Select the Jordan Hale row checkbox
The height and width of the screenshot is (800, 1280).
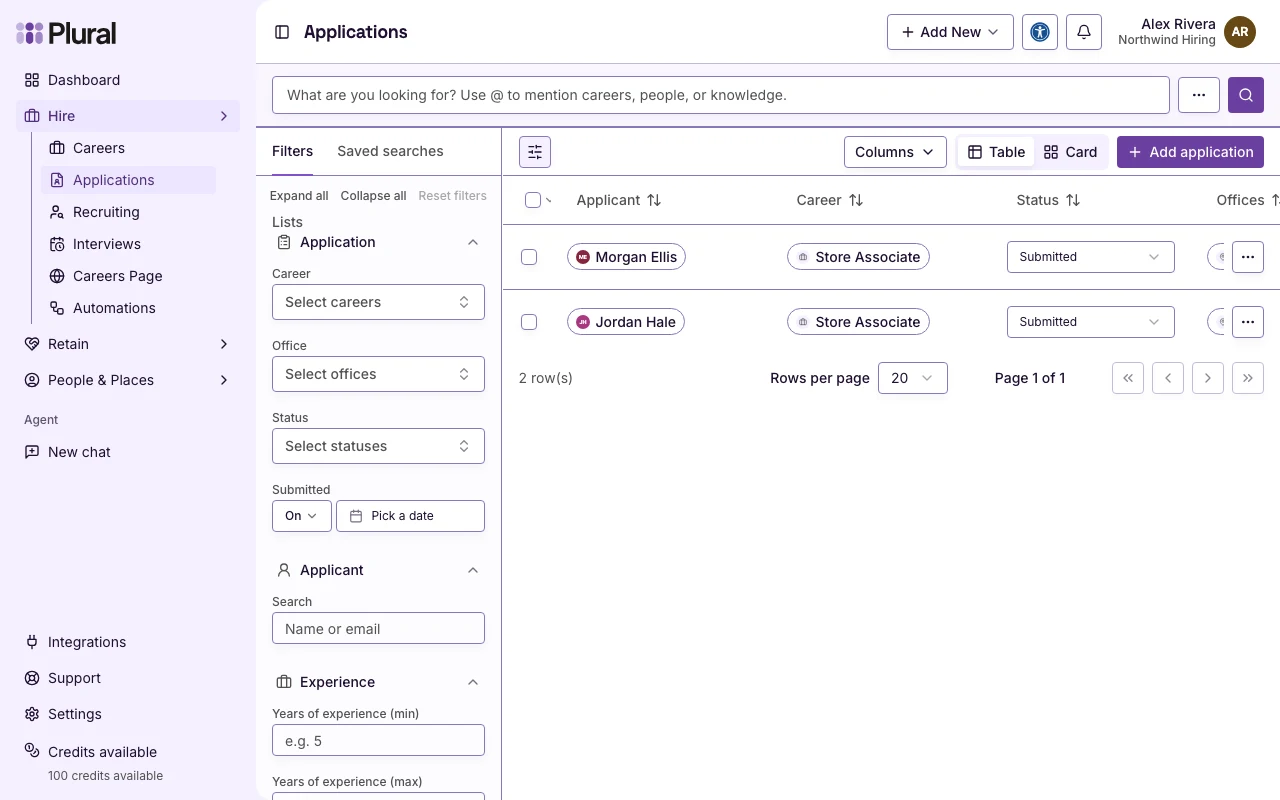coord(529,322)
